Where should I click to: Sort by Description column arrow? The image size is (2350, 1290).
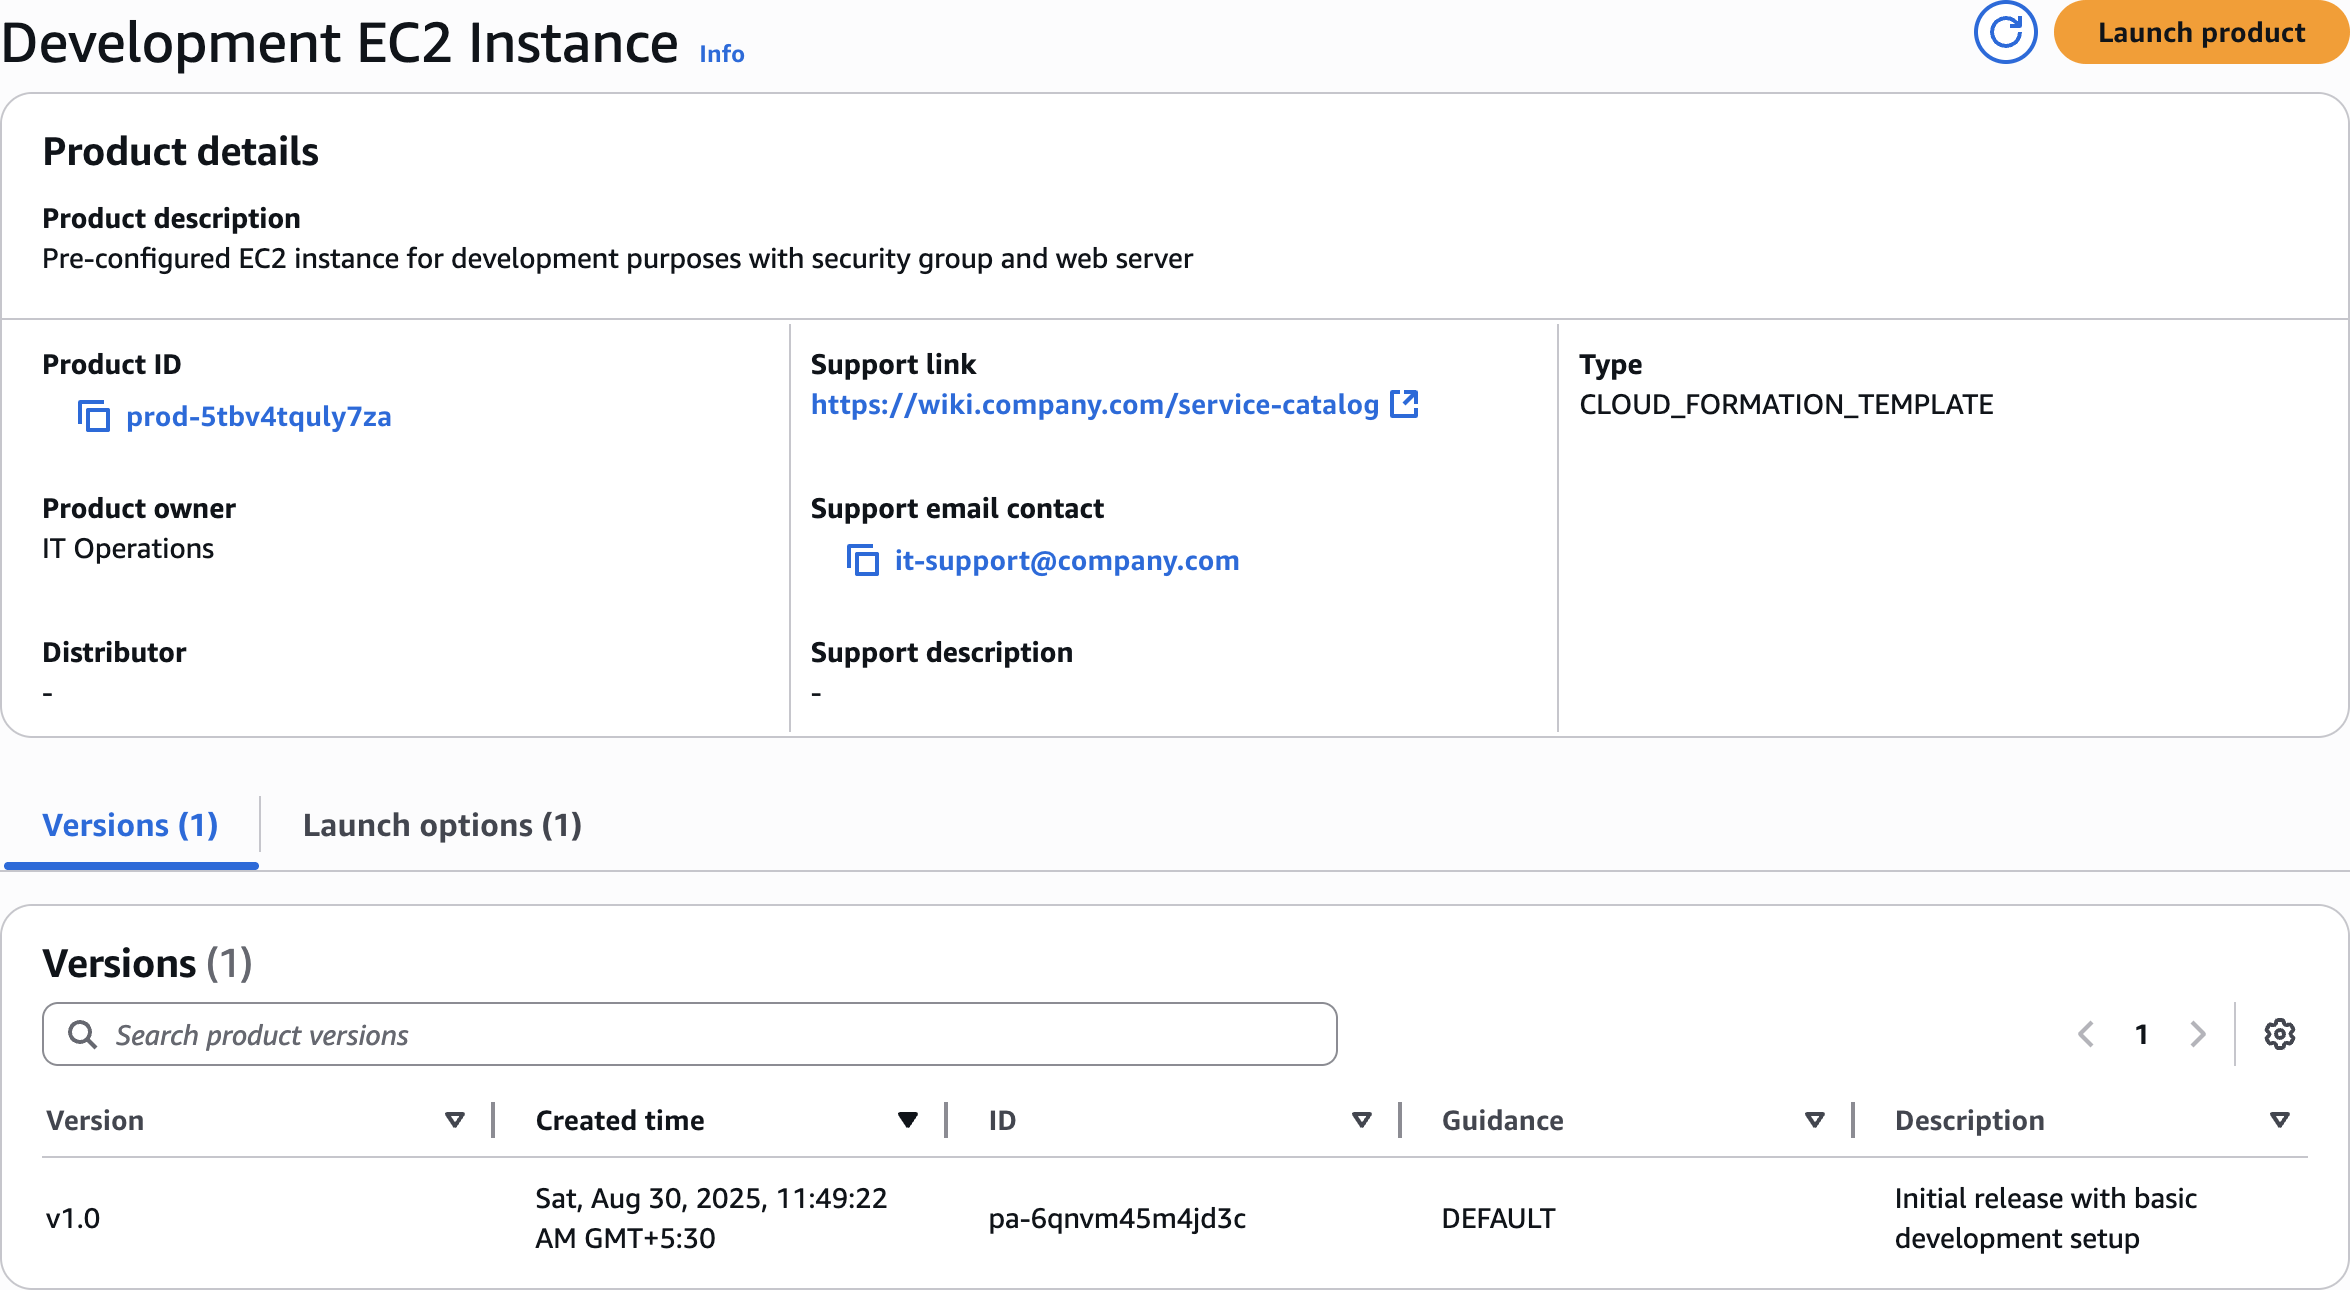point(2279,1120)
